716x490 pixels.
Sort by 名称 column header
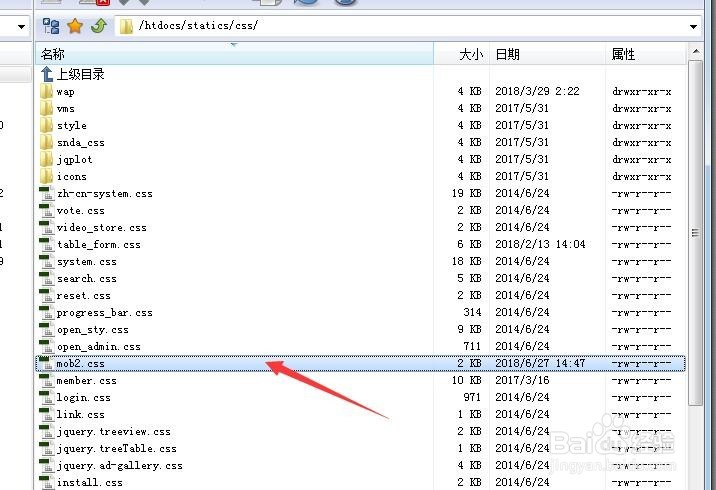[234, 54]
